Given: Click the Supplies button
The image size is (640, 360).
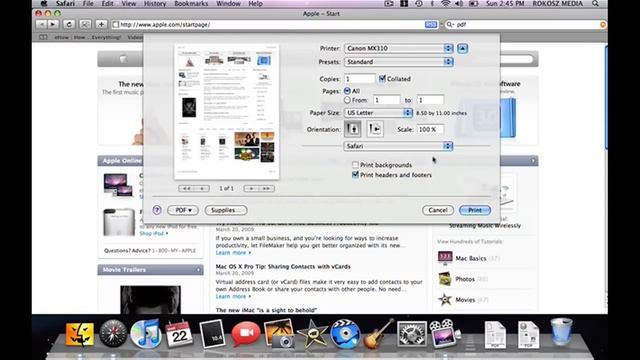Looking at the screenshot, I should tap(226, 210).
